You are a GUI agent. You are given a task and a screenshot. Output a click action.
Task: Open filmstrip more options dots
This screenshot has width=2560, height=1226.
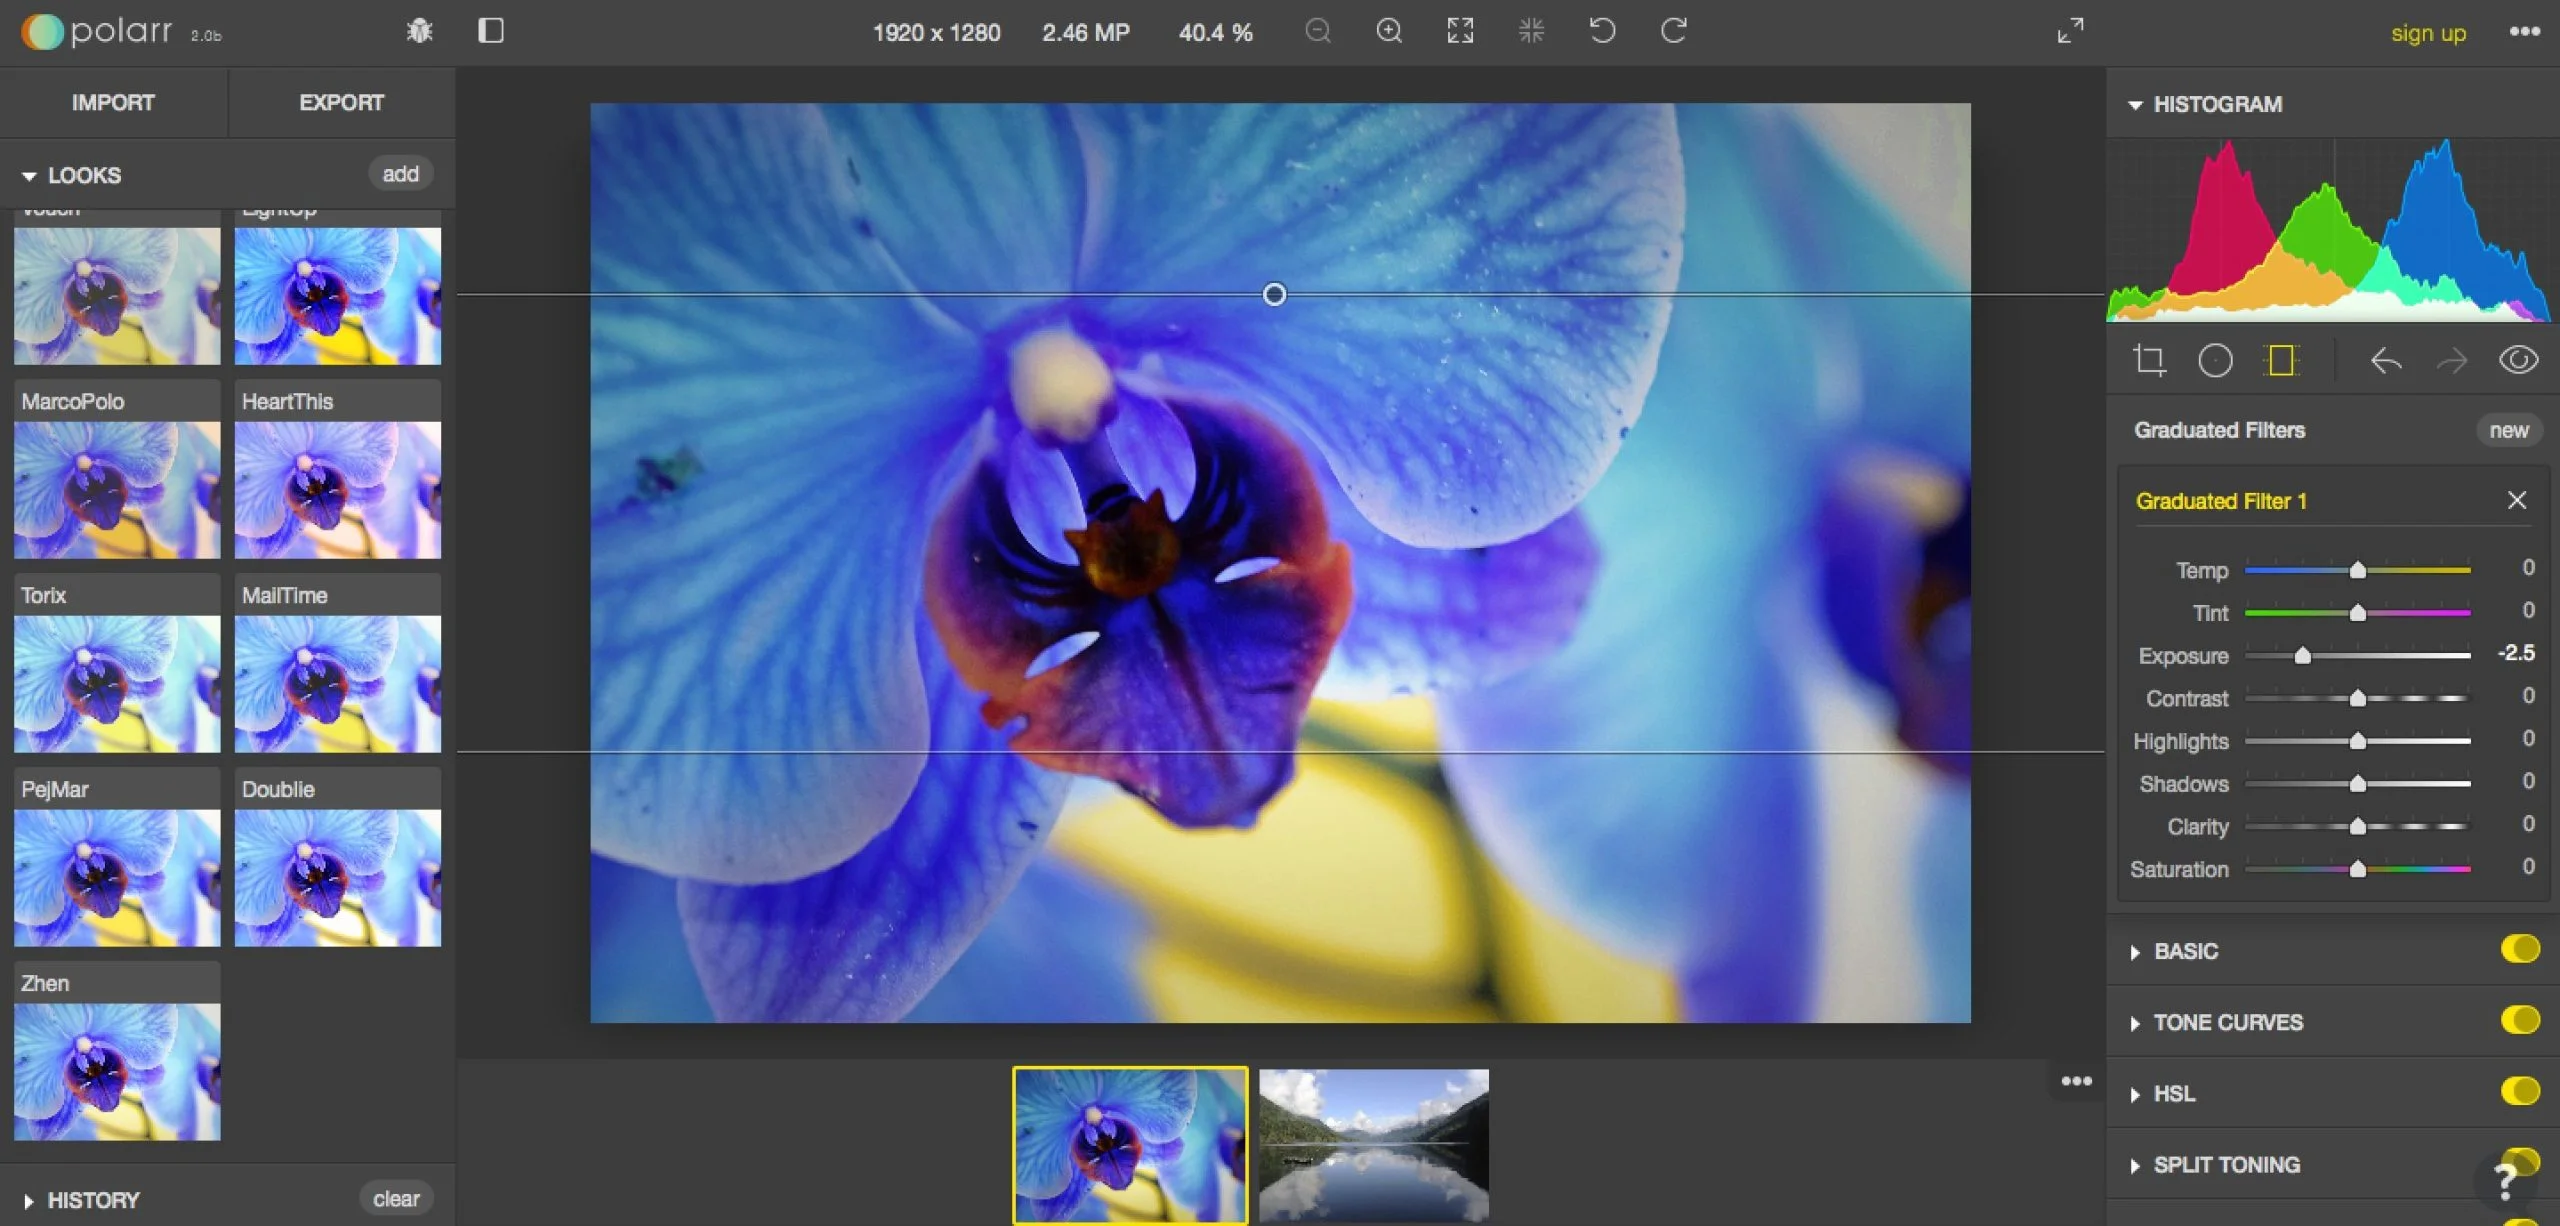tap(2077, 1081)
